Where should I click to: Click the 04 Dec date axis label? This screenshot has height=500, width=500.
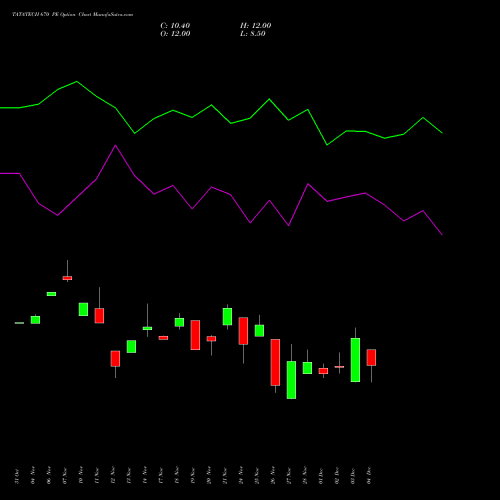(369, 476)
